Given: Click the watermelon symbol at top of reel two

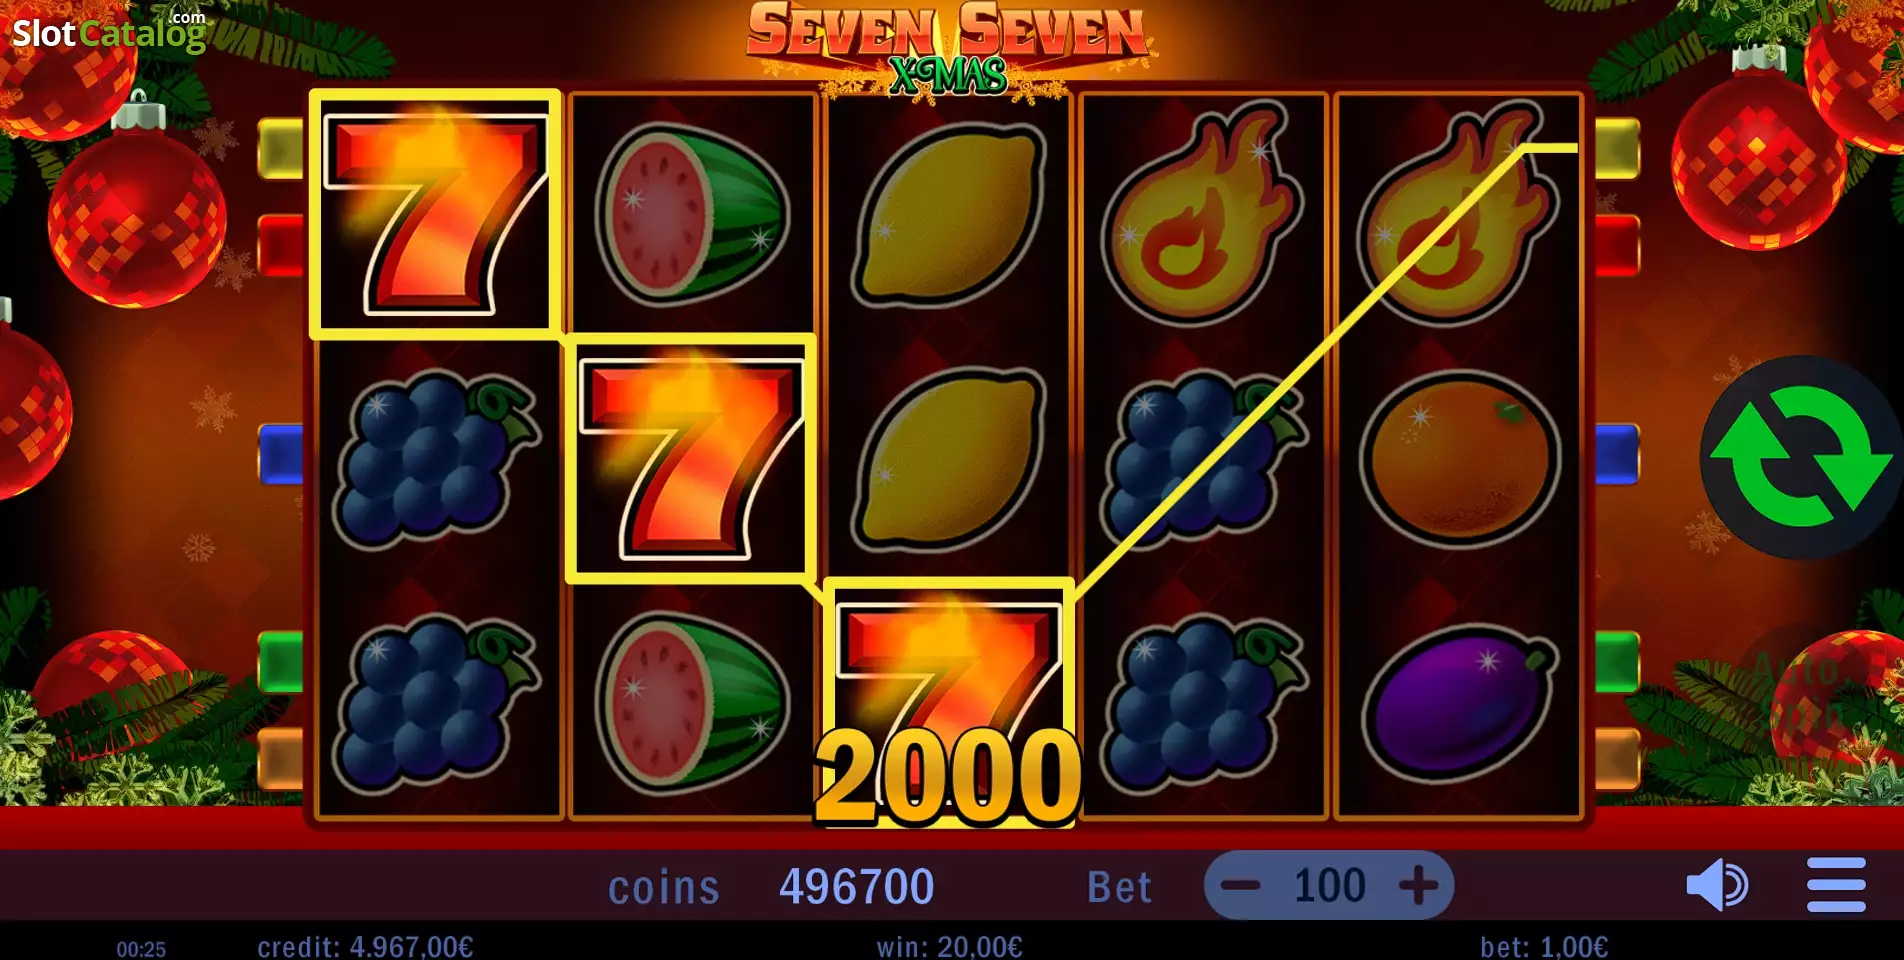Looking at the screenshot, I should 692,214.
